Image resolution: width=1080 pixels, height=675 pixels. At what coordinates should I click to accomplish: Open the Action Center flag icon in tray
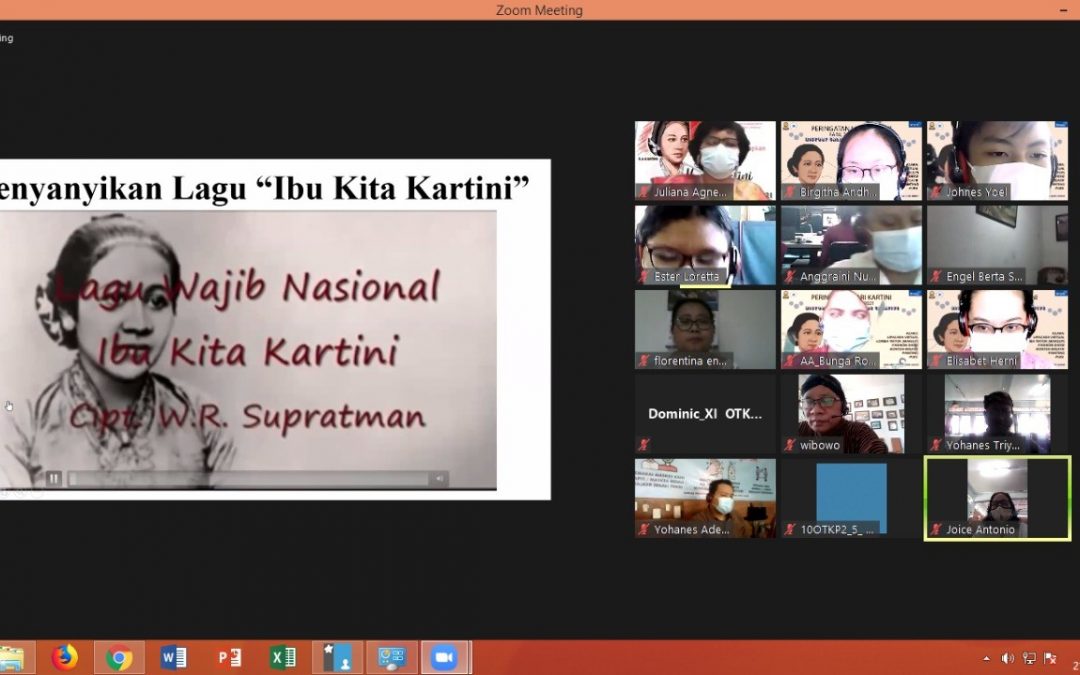coord(1050,658)
